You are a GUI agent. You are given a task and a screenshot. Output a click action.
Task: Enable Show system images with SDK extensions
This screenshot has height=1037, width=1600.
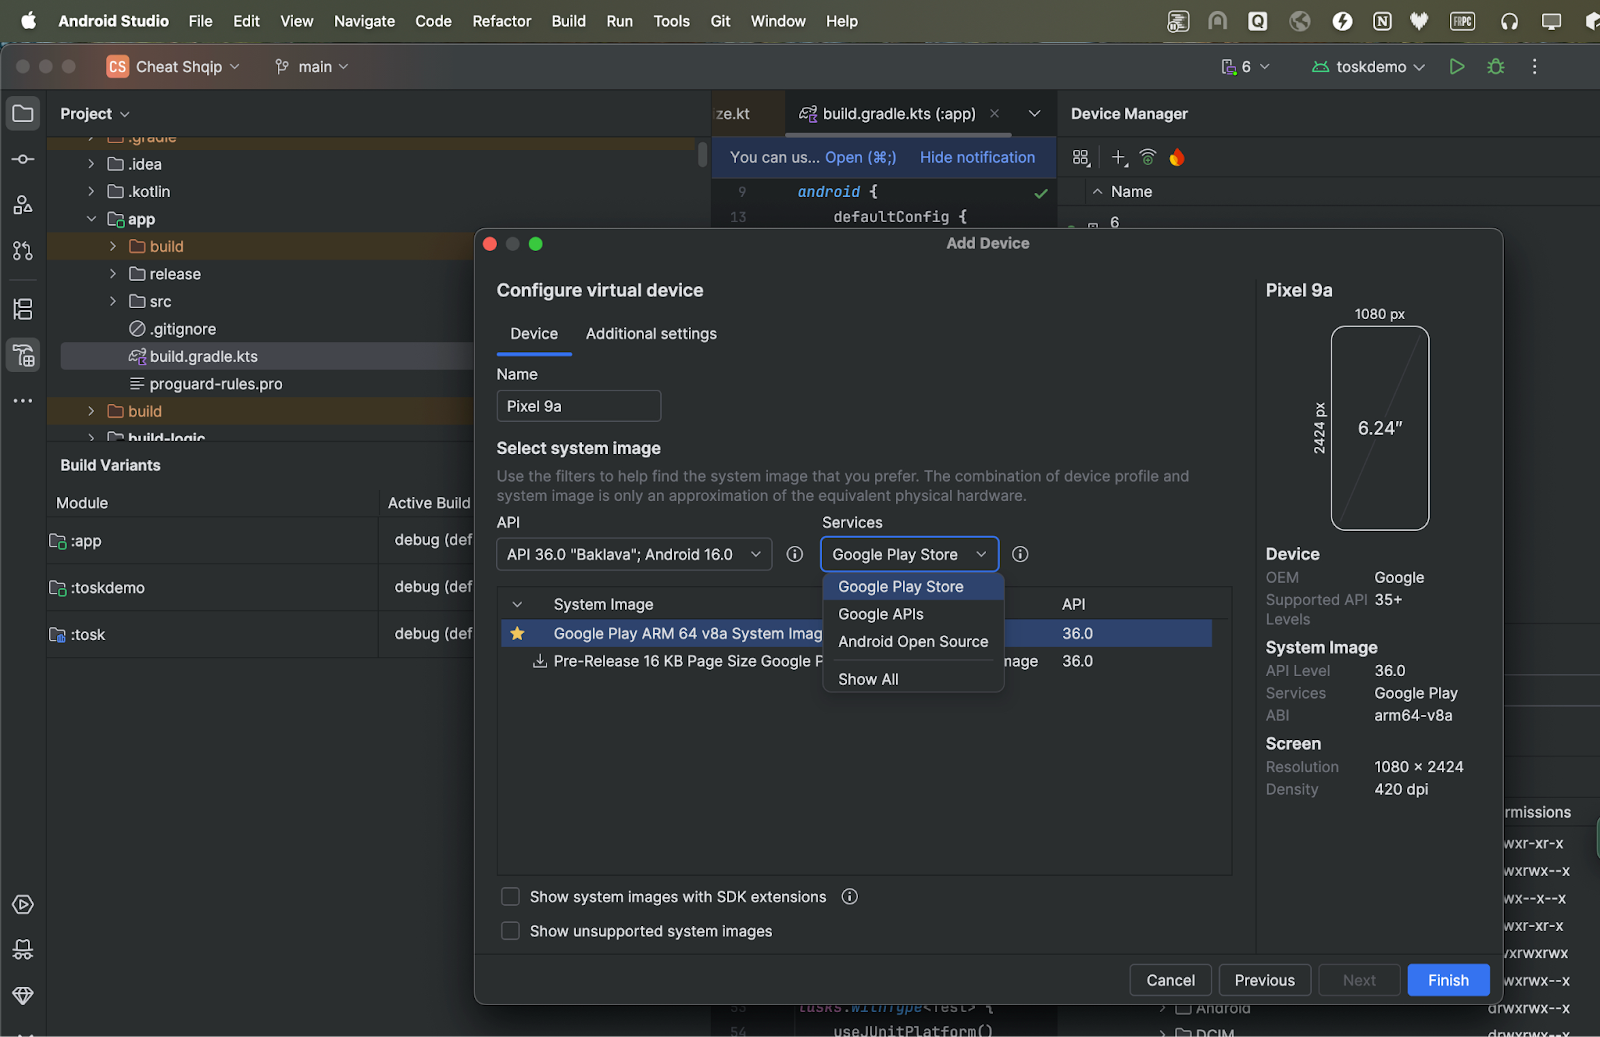(510, 897)
